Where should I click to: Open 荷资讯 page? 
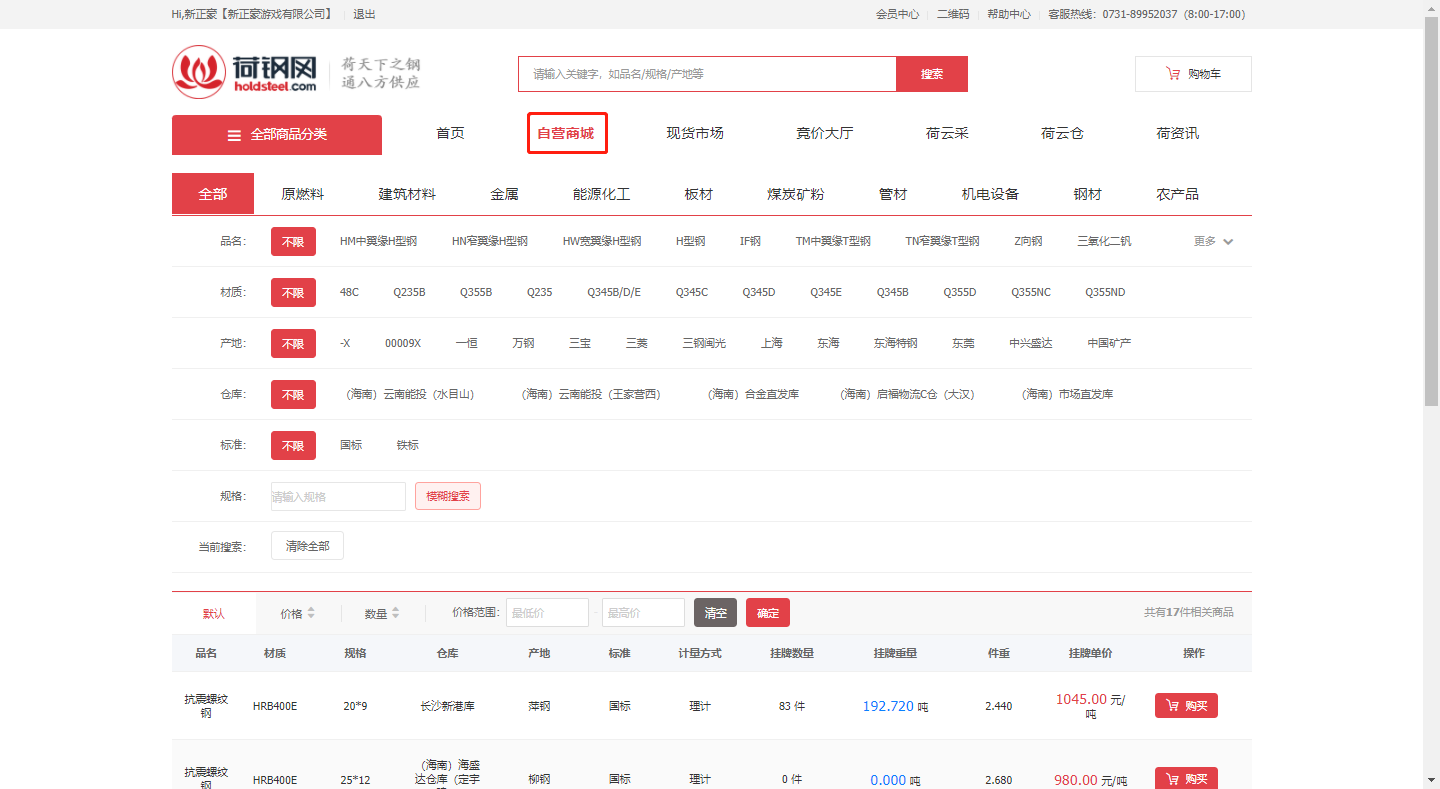click(1177, 134)
